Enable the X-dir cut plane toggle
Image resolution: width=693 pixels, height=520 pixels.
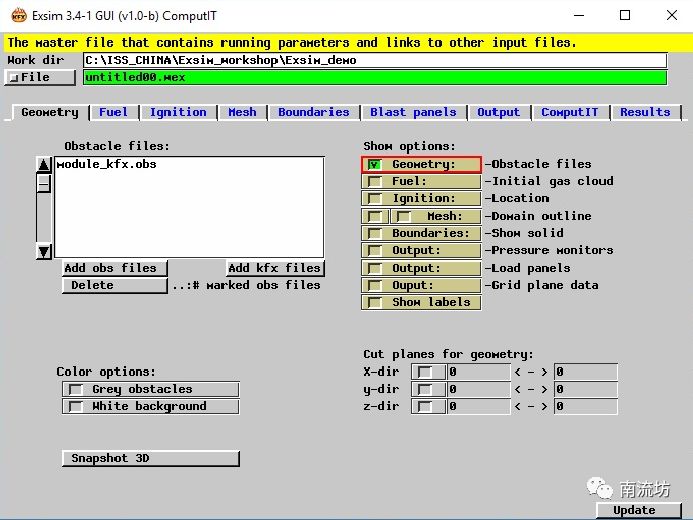427,372
